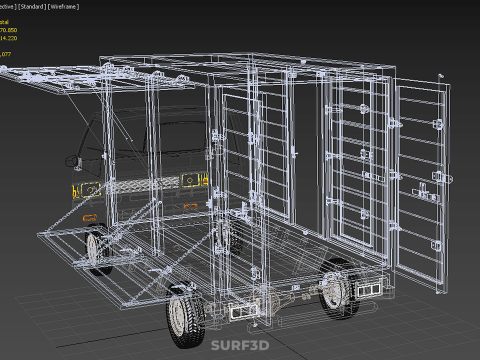Click the yellow statistic value 14.220
The height and width of the screenshot is (360, 480).
8,38
